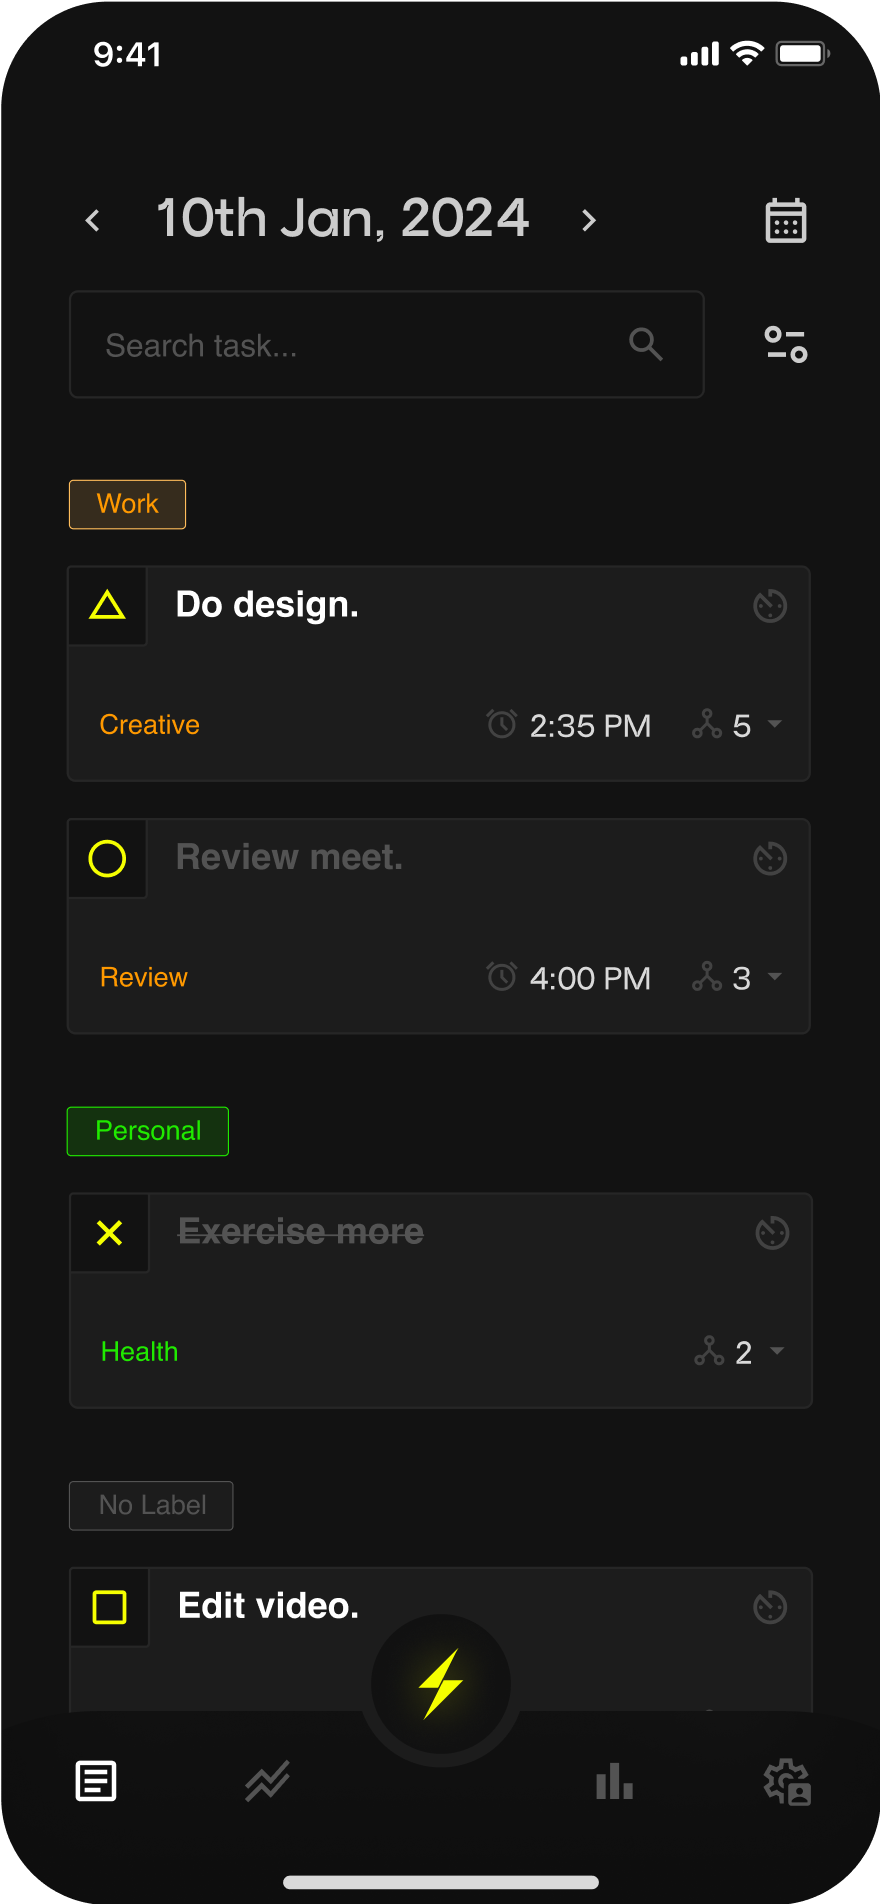Toggle triangle status box on Do design

tap(107, 606)
